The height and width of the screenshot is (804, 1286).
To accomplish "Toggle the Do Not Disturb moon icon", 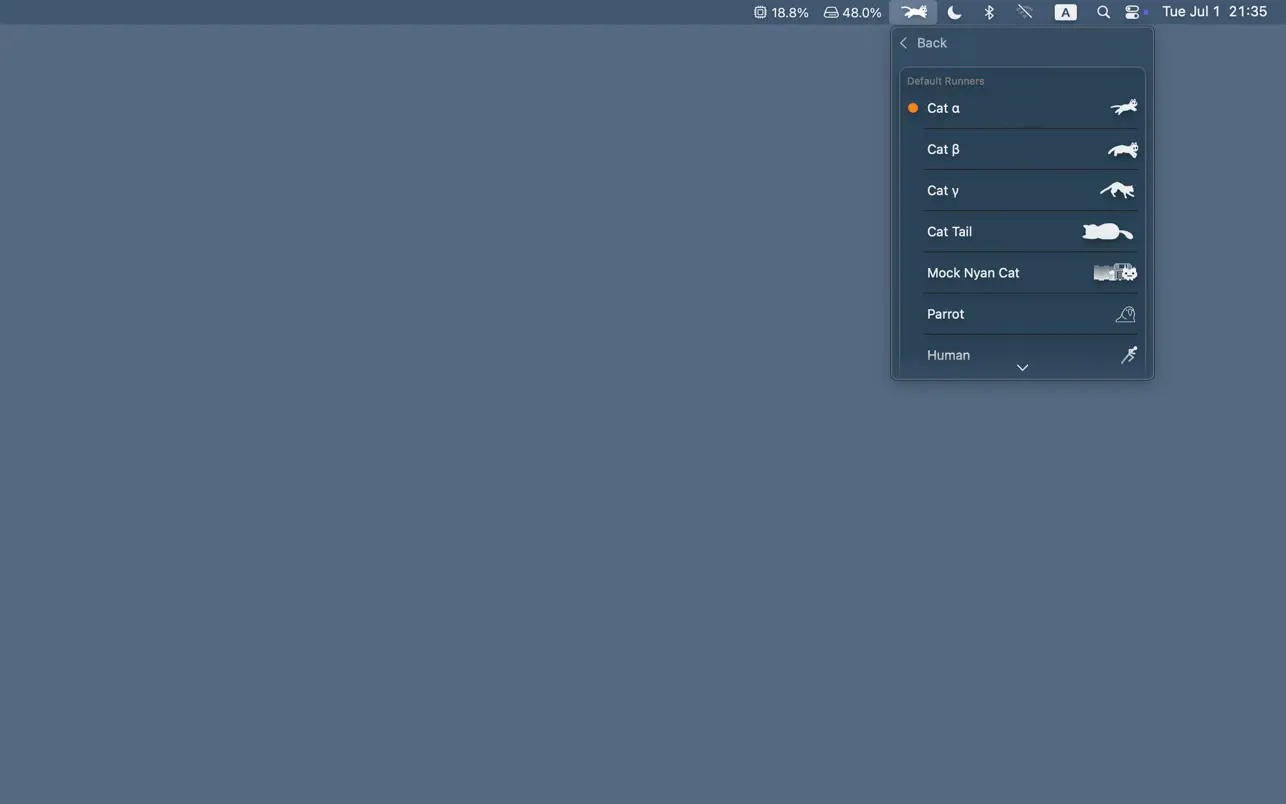I will (954, 12).
